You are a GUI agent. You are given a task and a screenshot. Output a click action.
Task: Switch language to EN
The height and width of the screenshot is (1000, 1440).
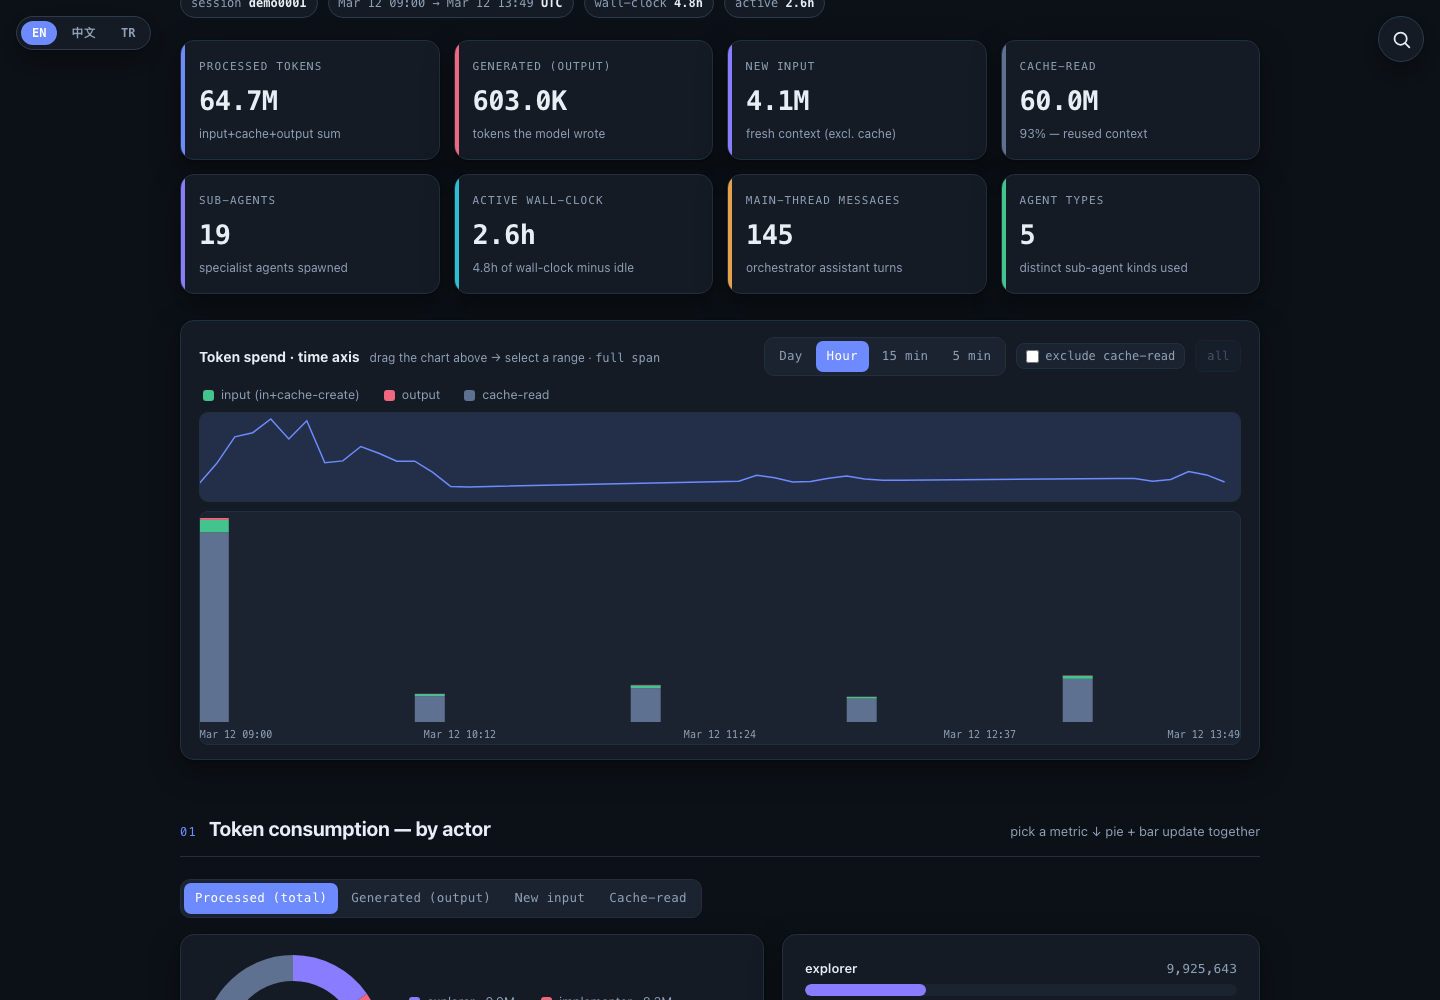[x=39, y=33]
